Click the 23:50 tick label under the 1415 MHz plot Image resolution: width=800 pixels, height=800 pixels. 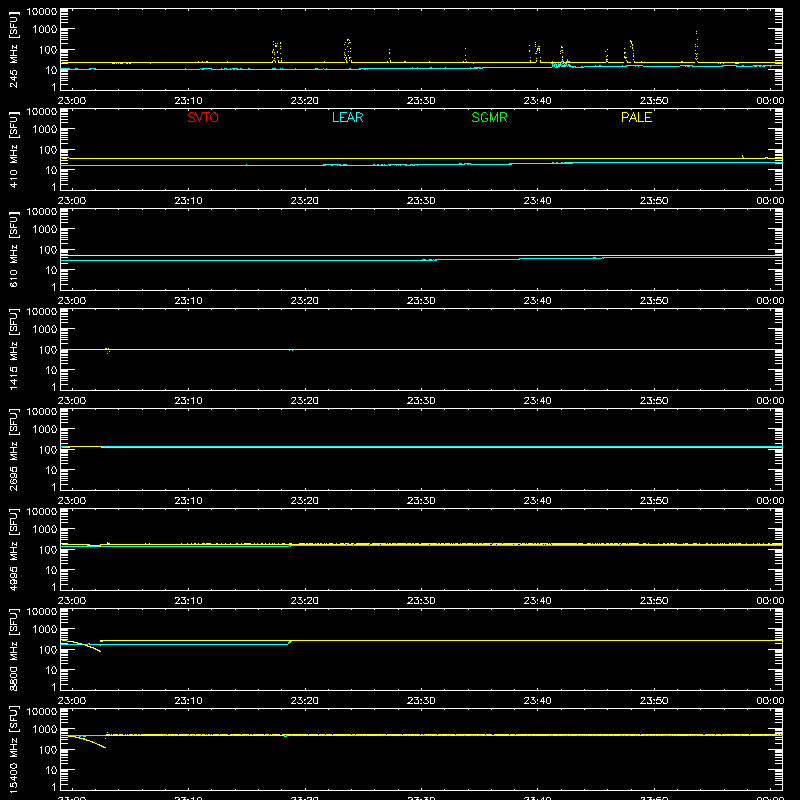[x=654, y=401]
